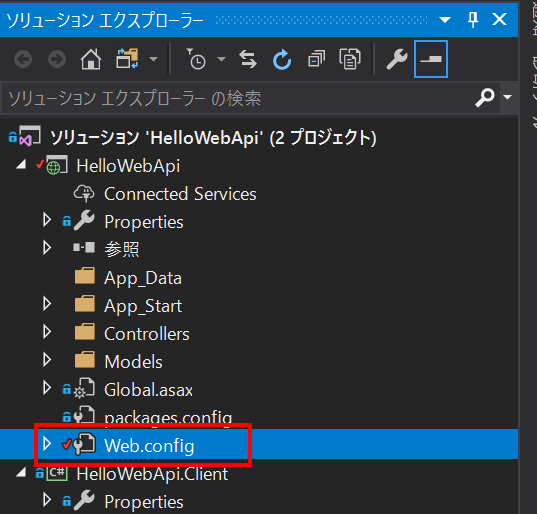This screenshot has height=514, width=537.
Task: Select the Controllers folder
Action: point(147,334)
